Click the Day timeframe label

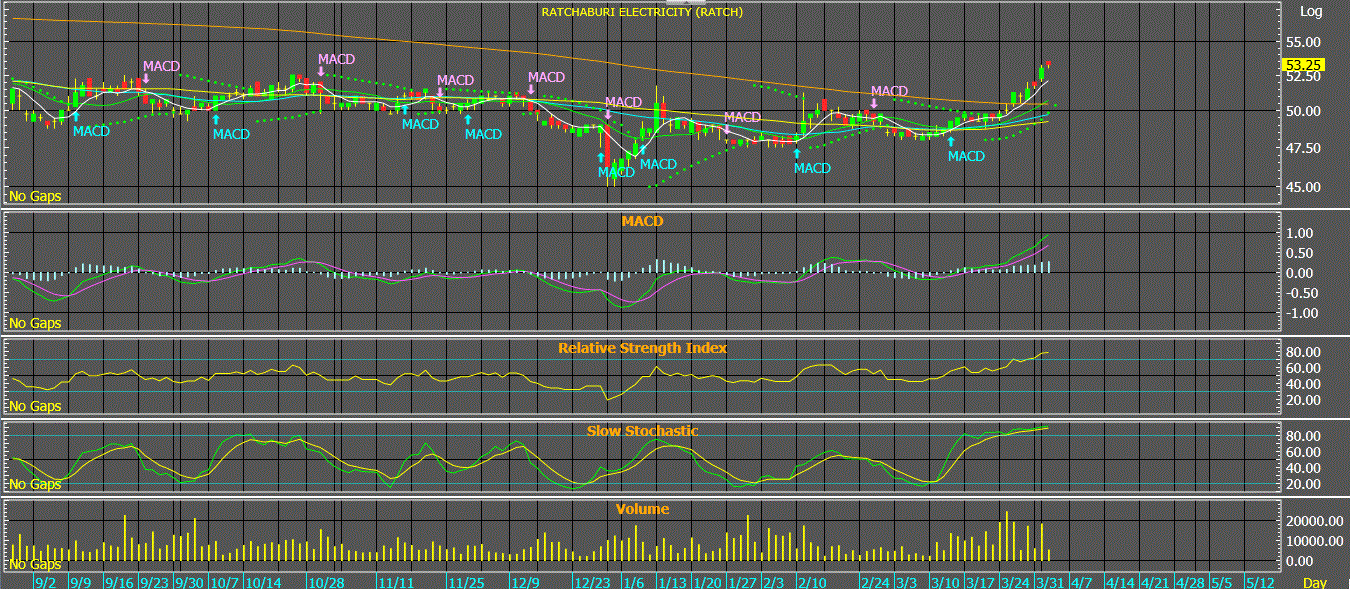(x=1315, y=582)
